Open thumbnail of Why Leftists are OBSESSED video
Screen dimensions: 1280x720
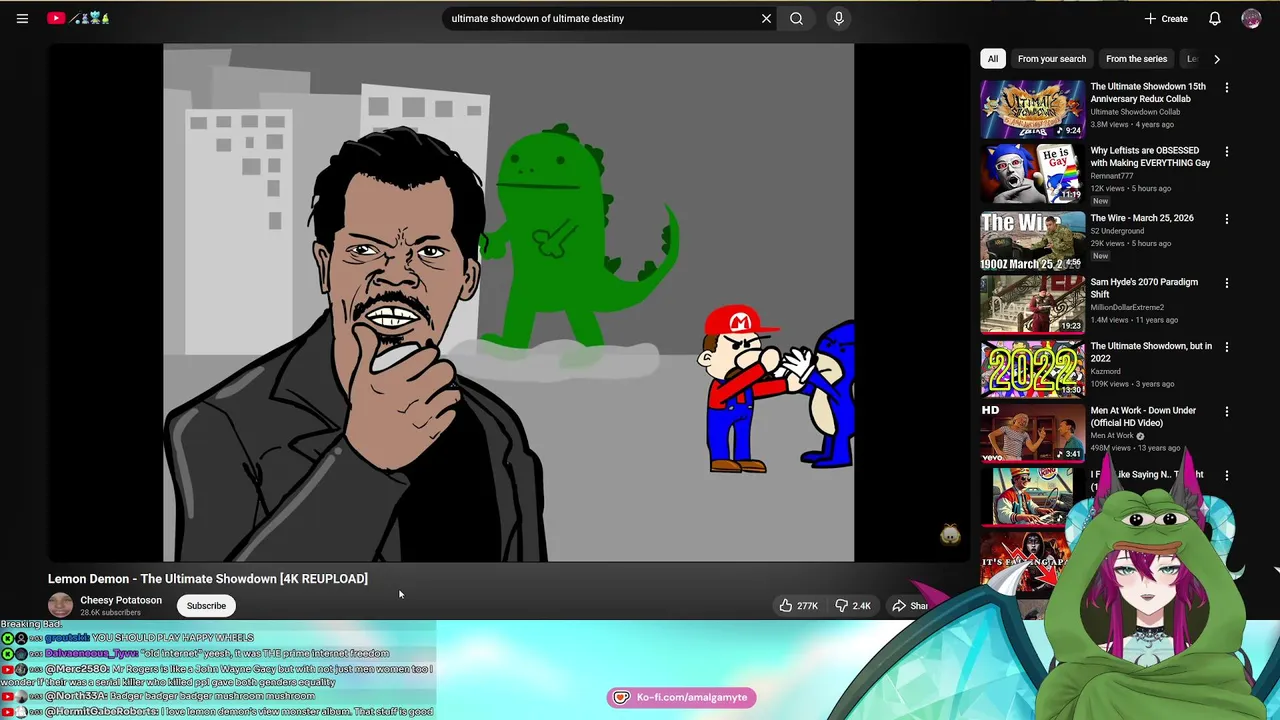pos(1032,173)
